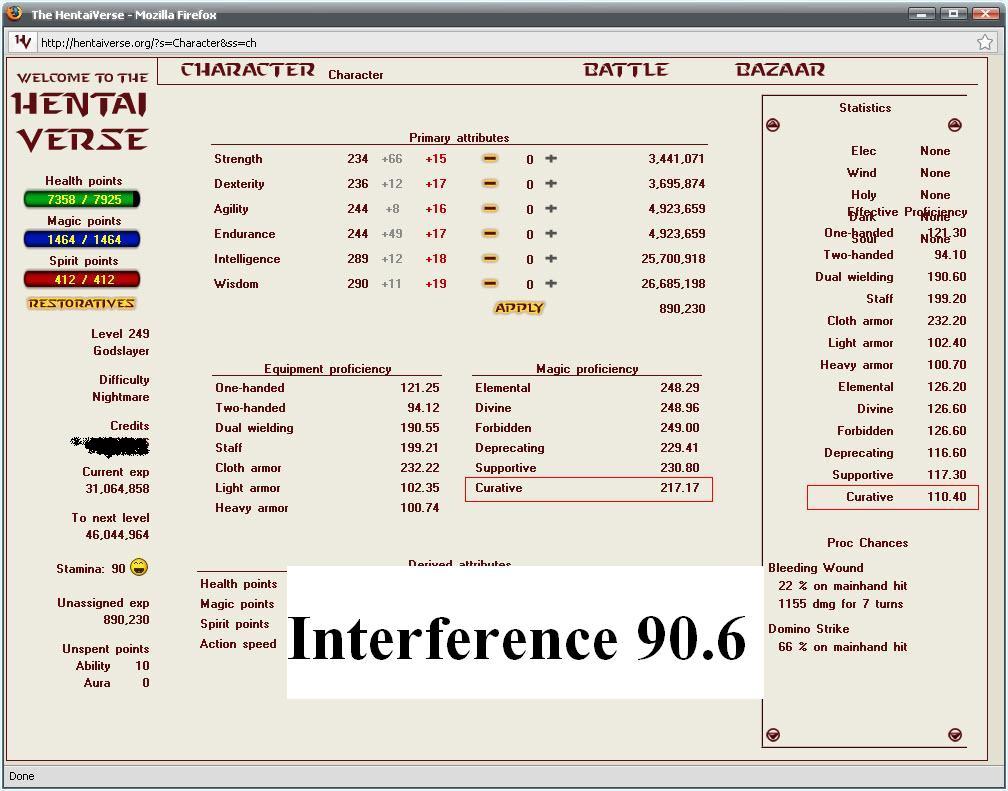Screen dimensions: 1008x791
Task: Click the left down-arrow below the Statistics panel
Action: tap(773, 734)
